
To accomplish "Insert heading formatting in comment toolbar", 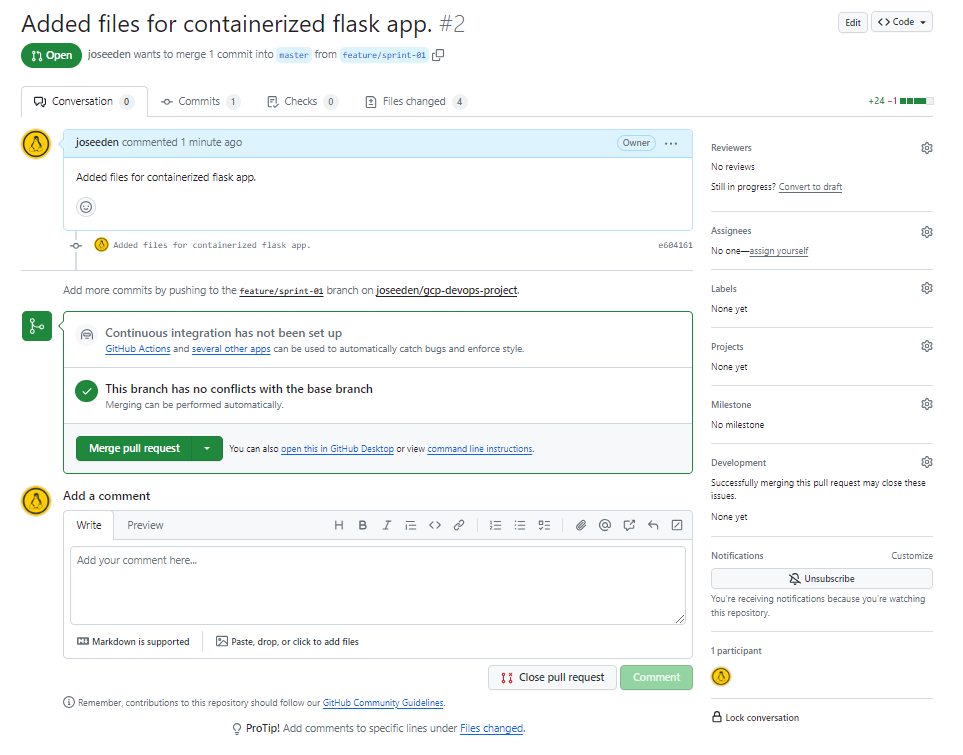I will coord(338,525).
